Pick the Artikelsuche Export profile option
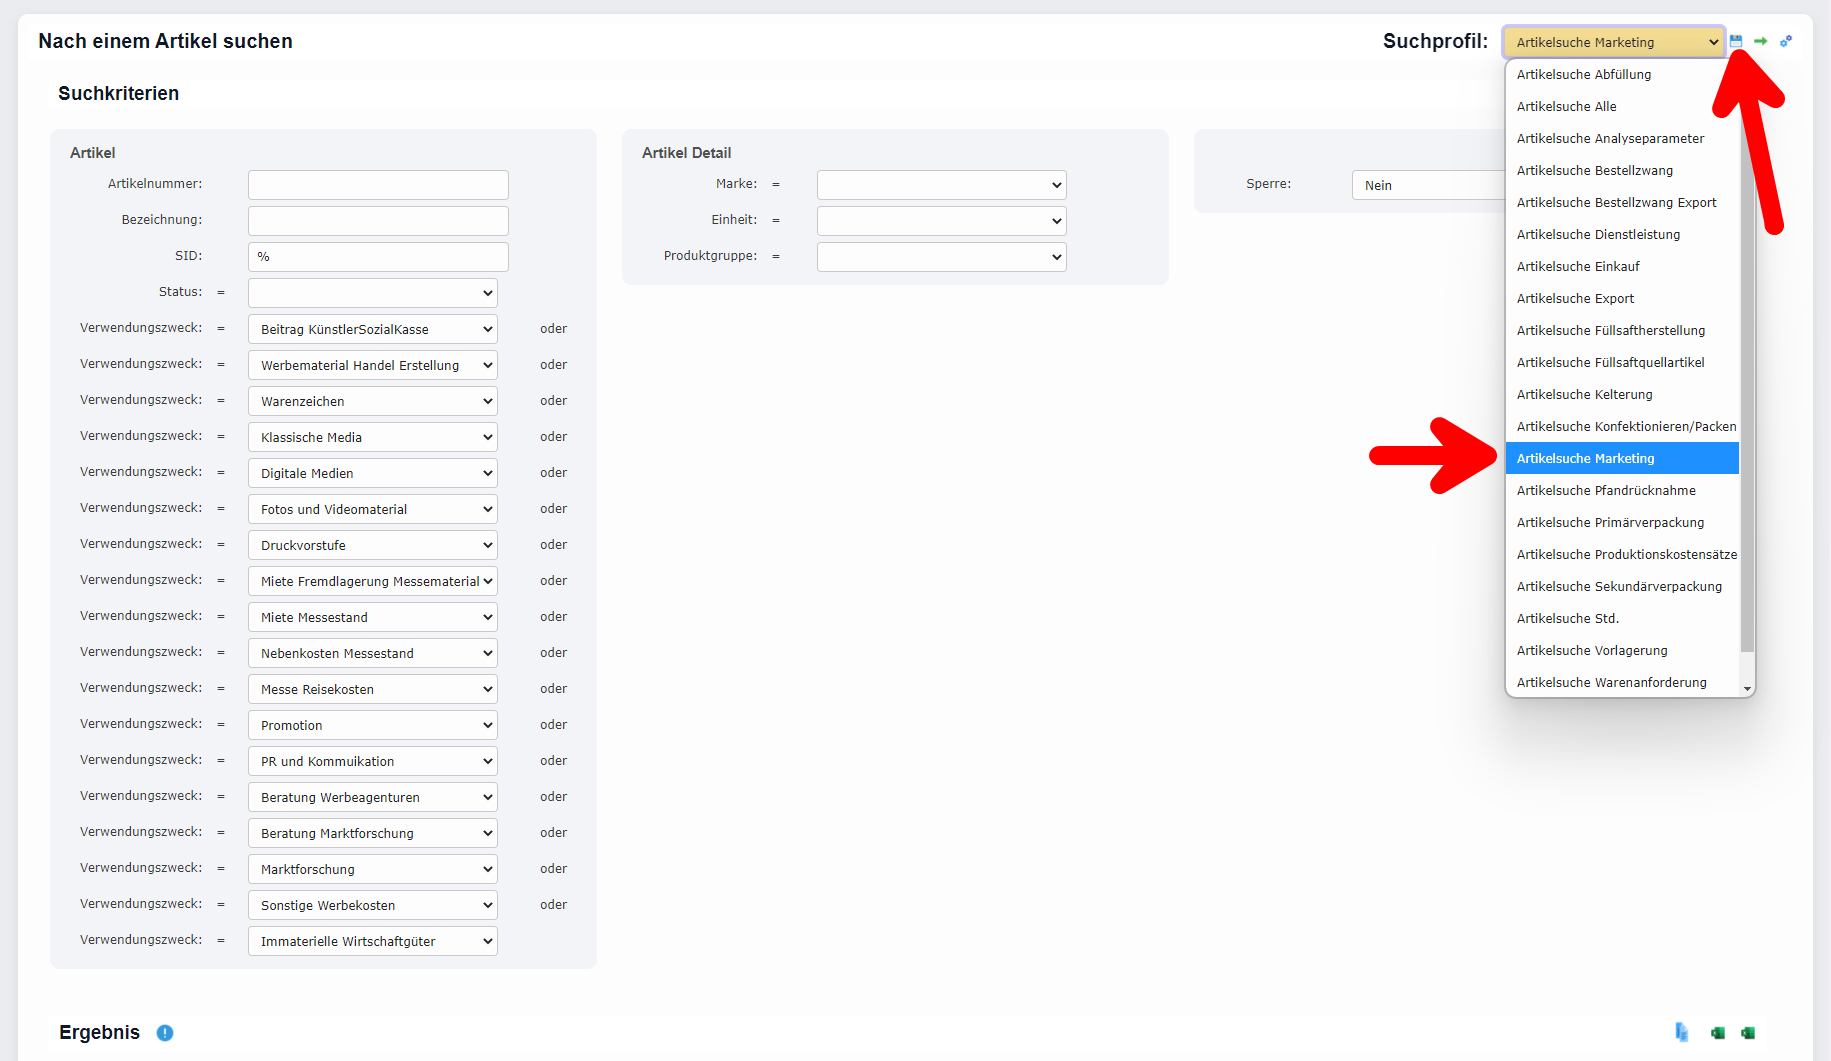The width and height of the screenshot is (1831, 1061). 1575,299
